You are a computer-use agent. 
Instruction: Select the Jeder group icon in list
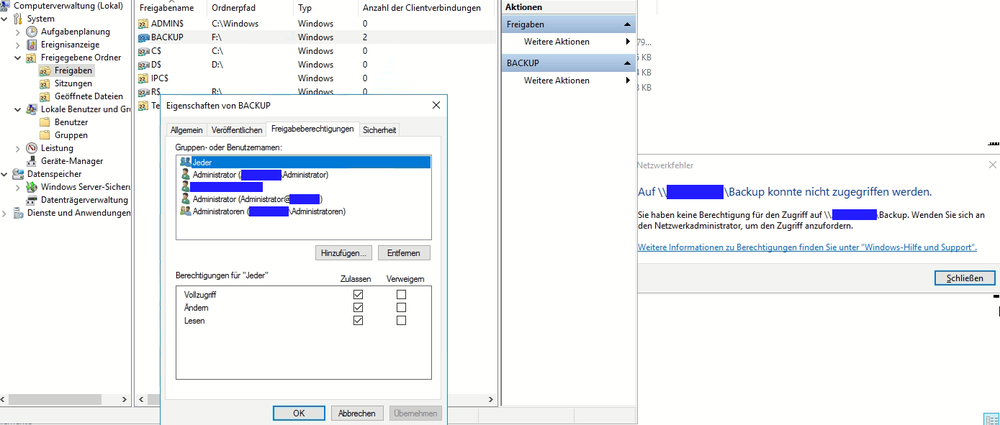click(185, 161)
